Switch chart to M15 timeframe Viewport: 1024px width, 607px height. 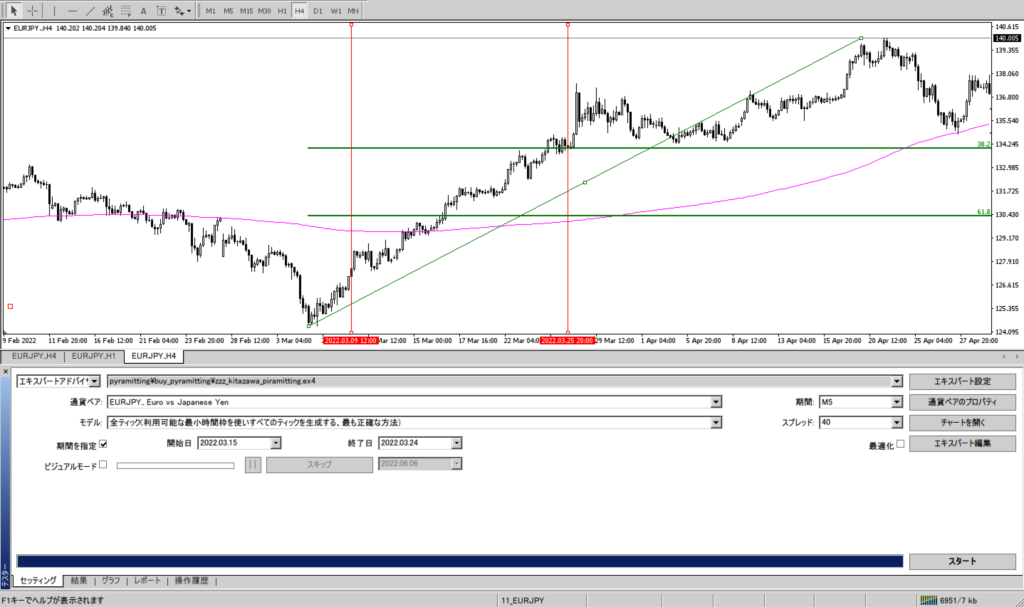coord(246,10)
